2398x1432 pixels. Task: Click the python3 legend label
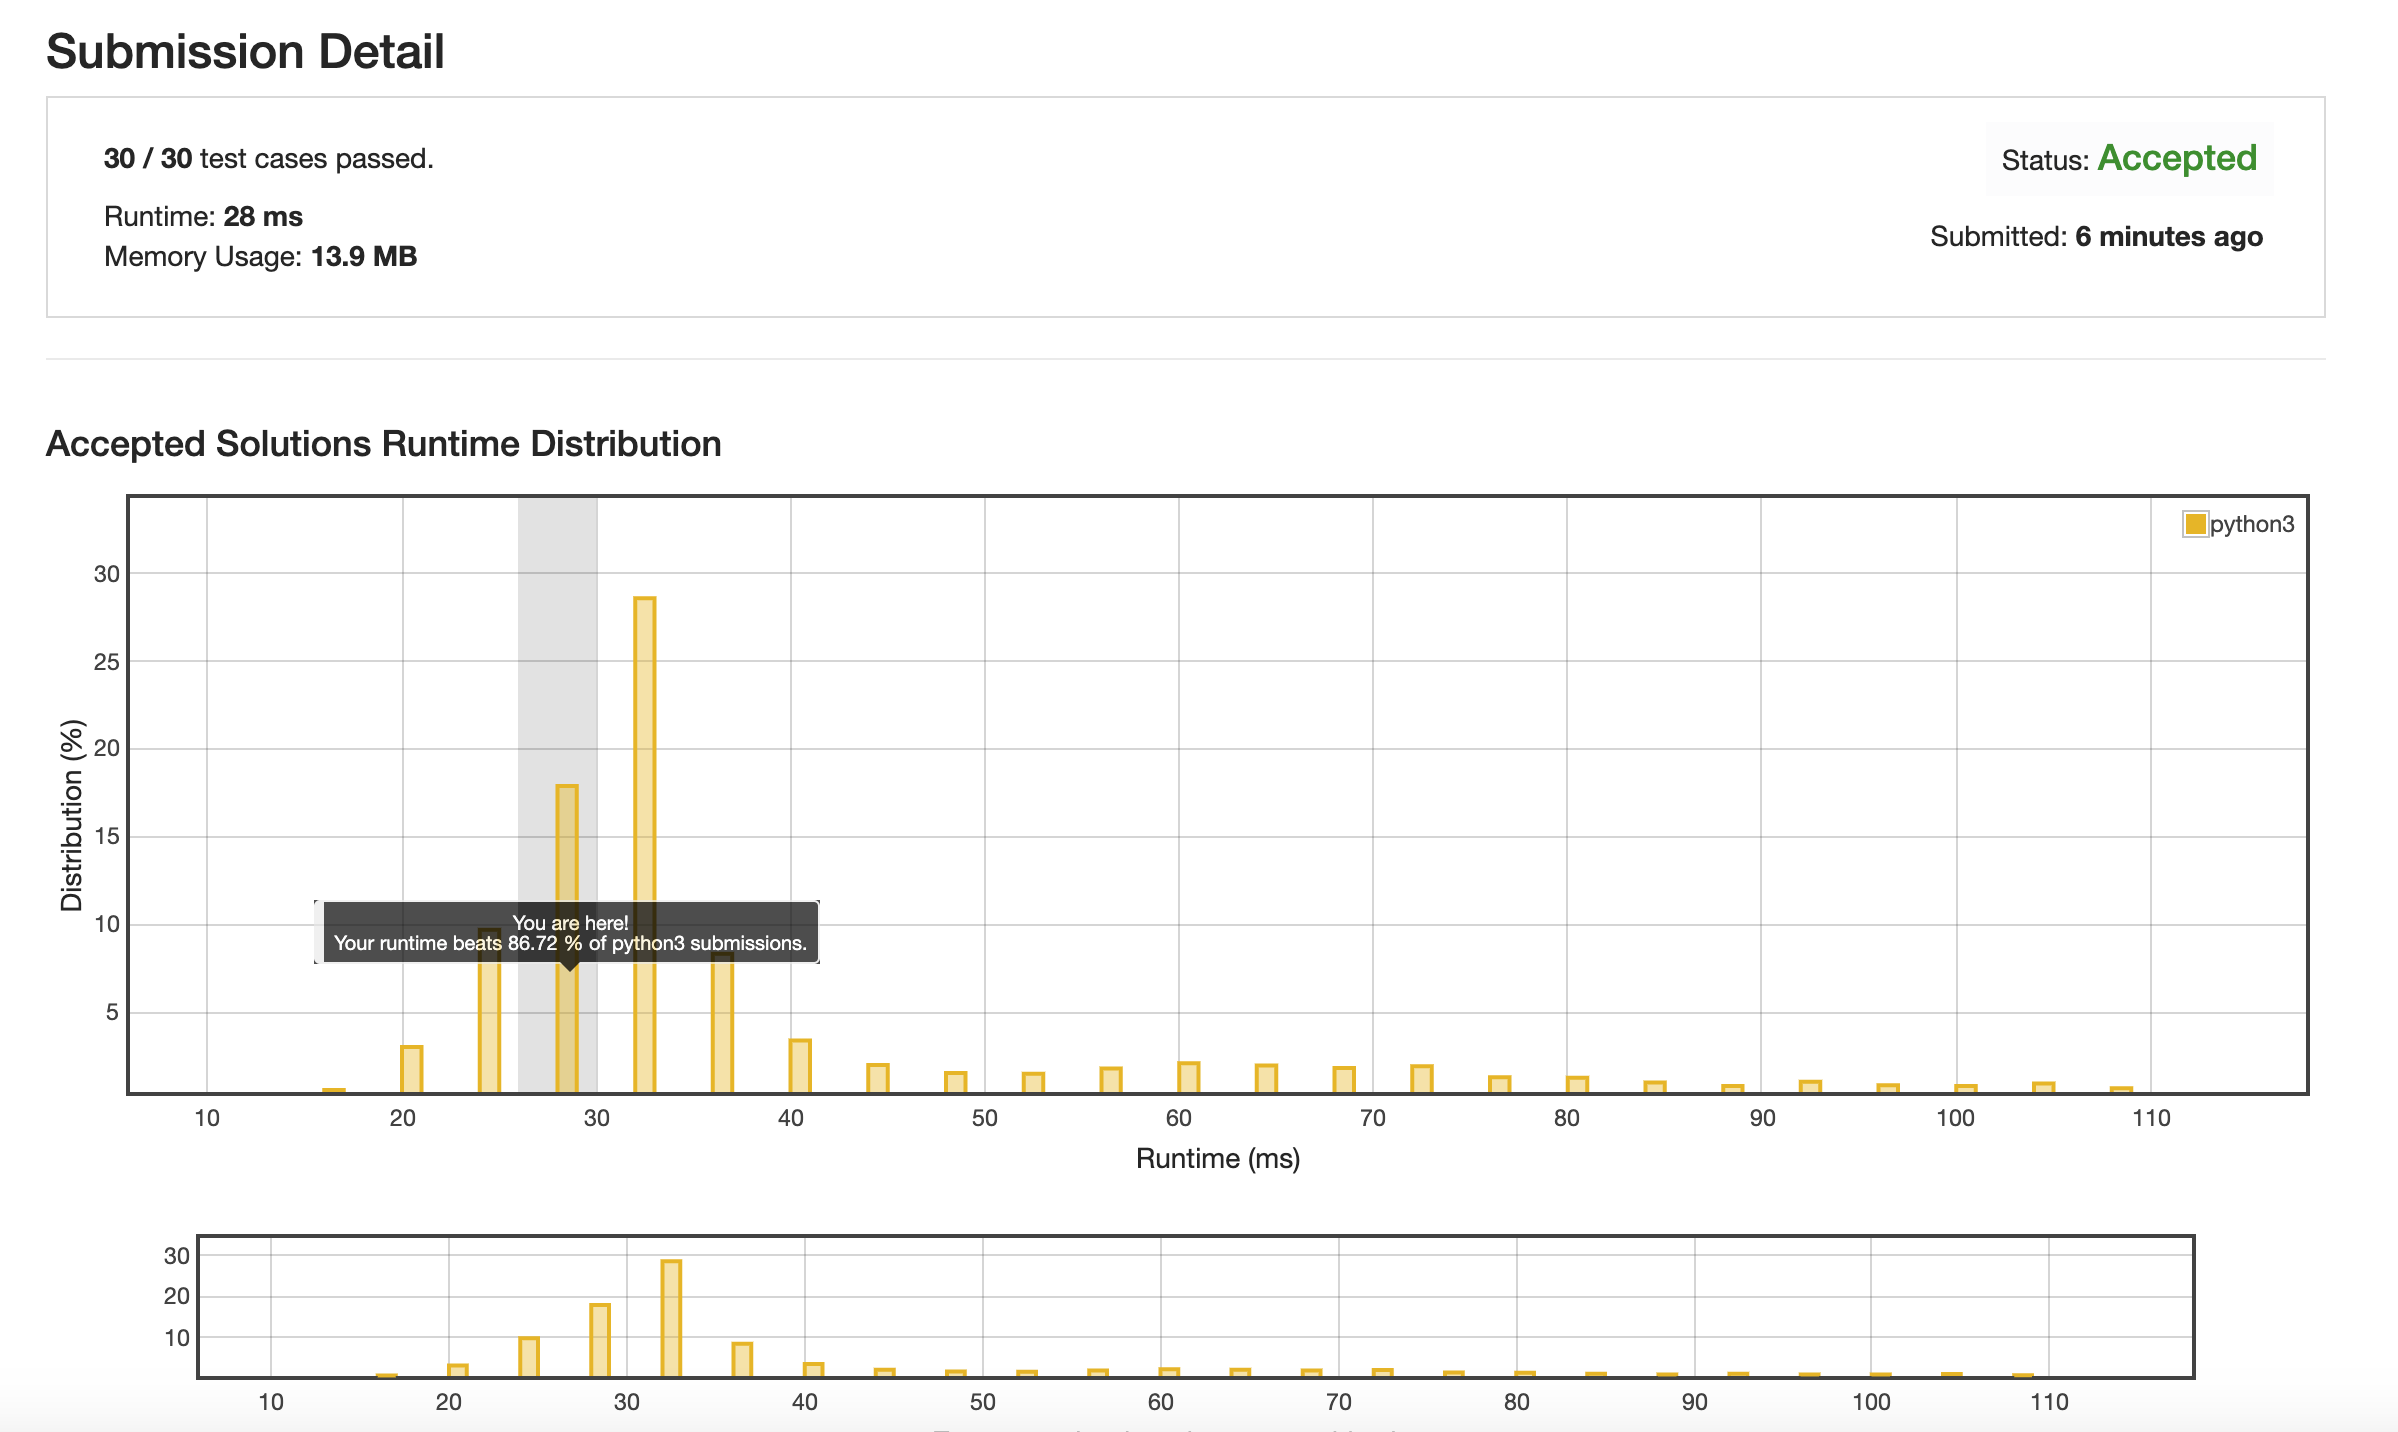coord(2251,524)
